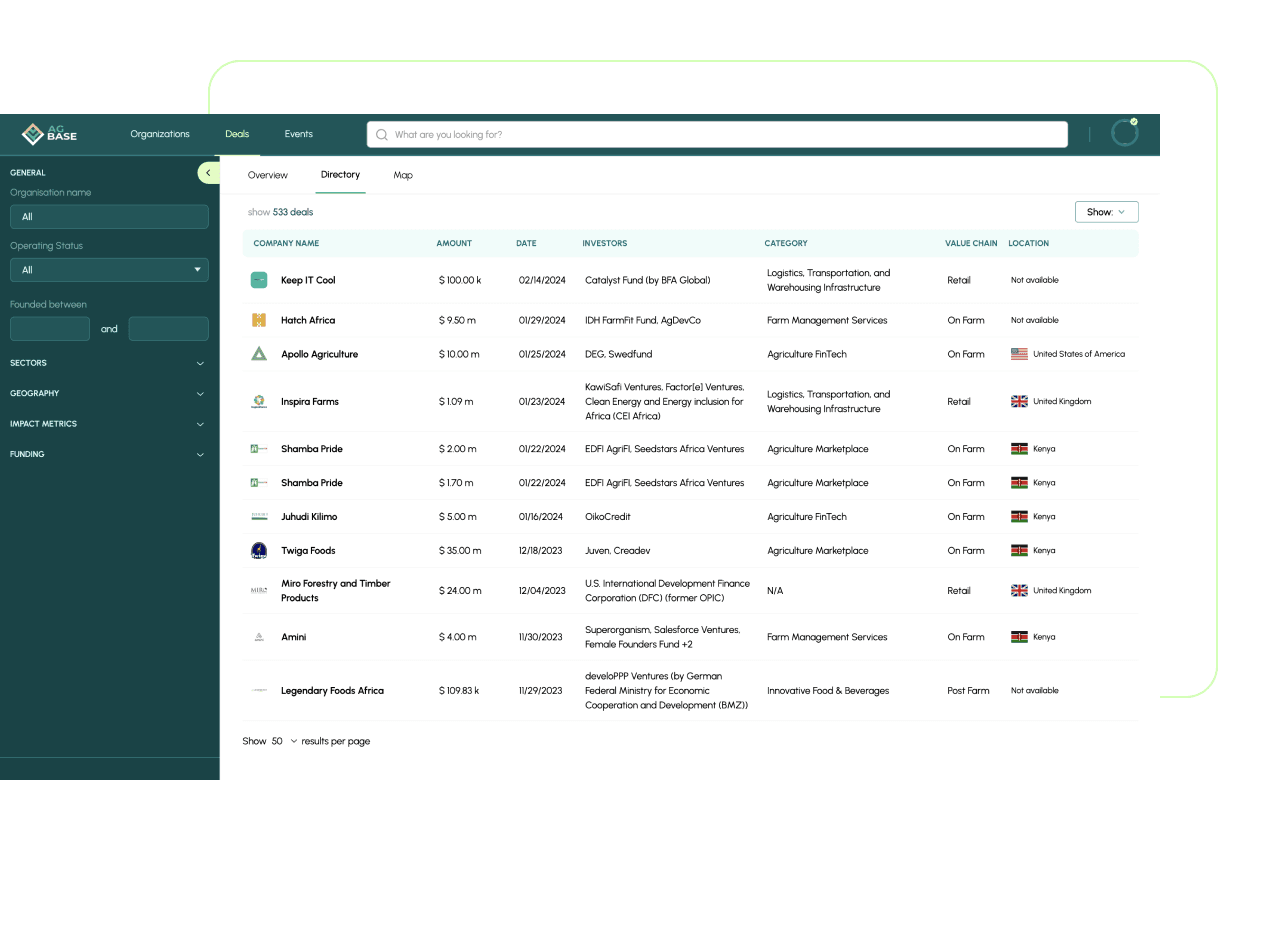Open Keep IT Cool company link
1281x934 pixels.
[x=308, y=280]
